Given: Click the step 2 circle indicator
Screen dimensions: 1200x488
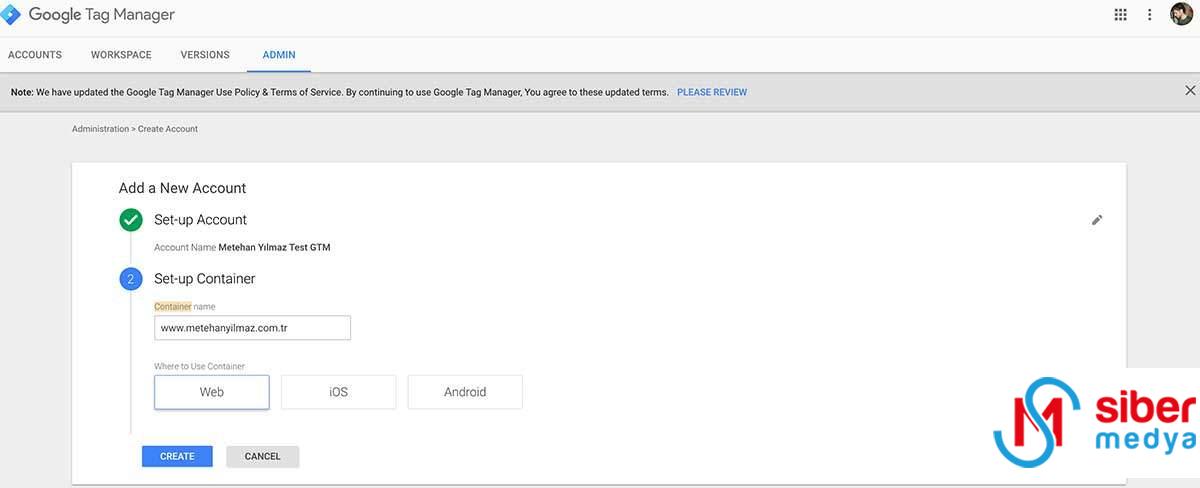Looking at the screenshot, I should pos(131,279).
